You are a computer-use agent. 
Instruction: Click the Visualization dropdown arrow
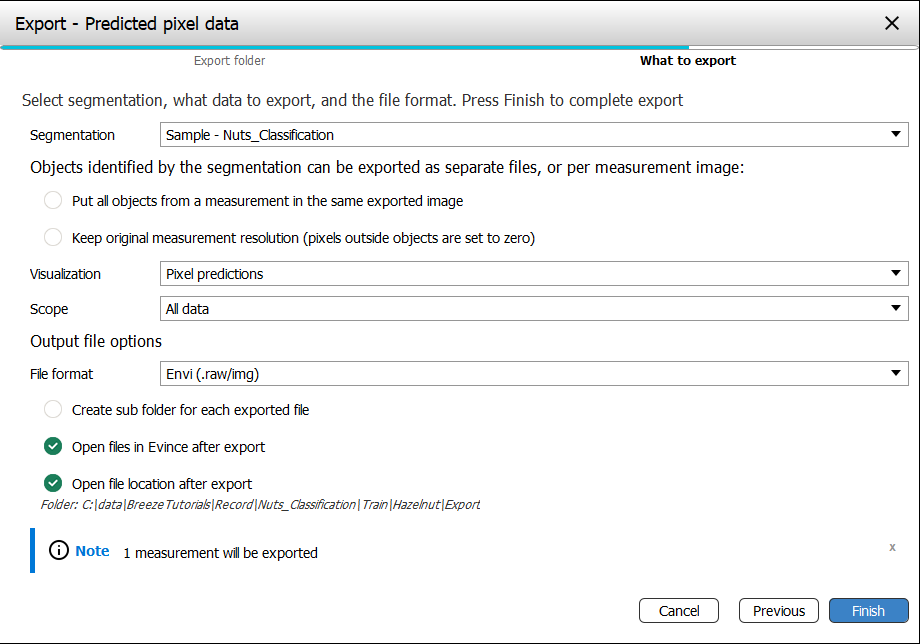[896, 274]
